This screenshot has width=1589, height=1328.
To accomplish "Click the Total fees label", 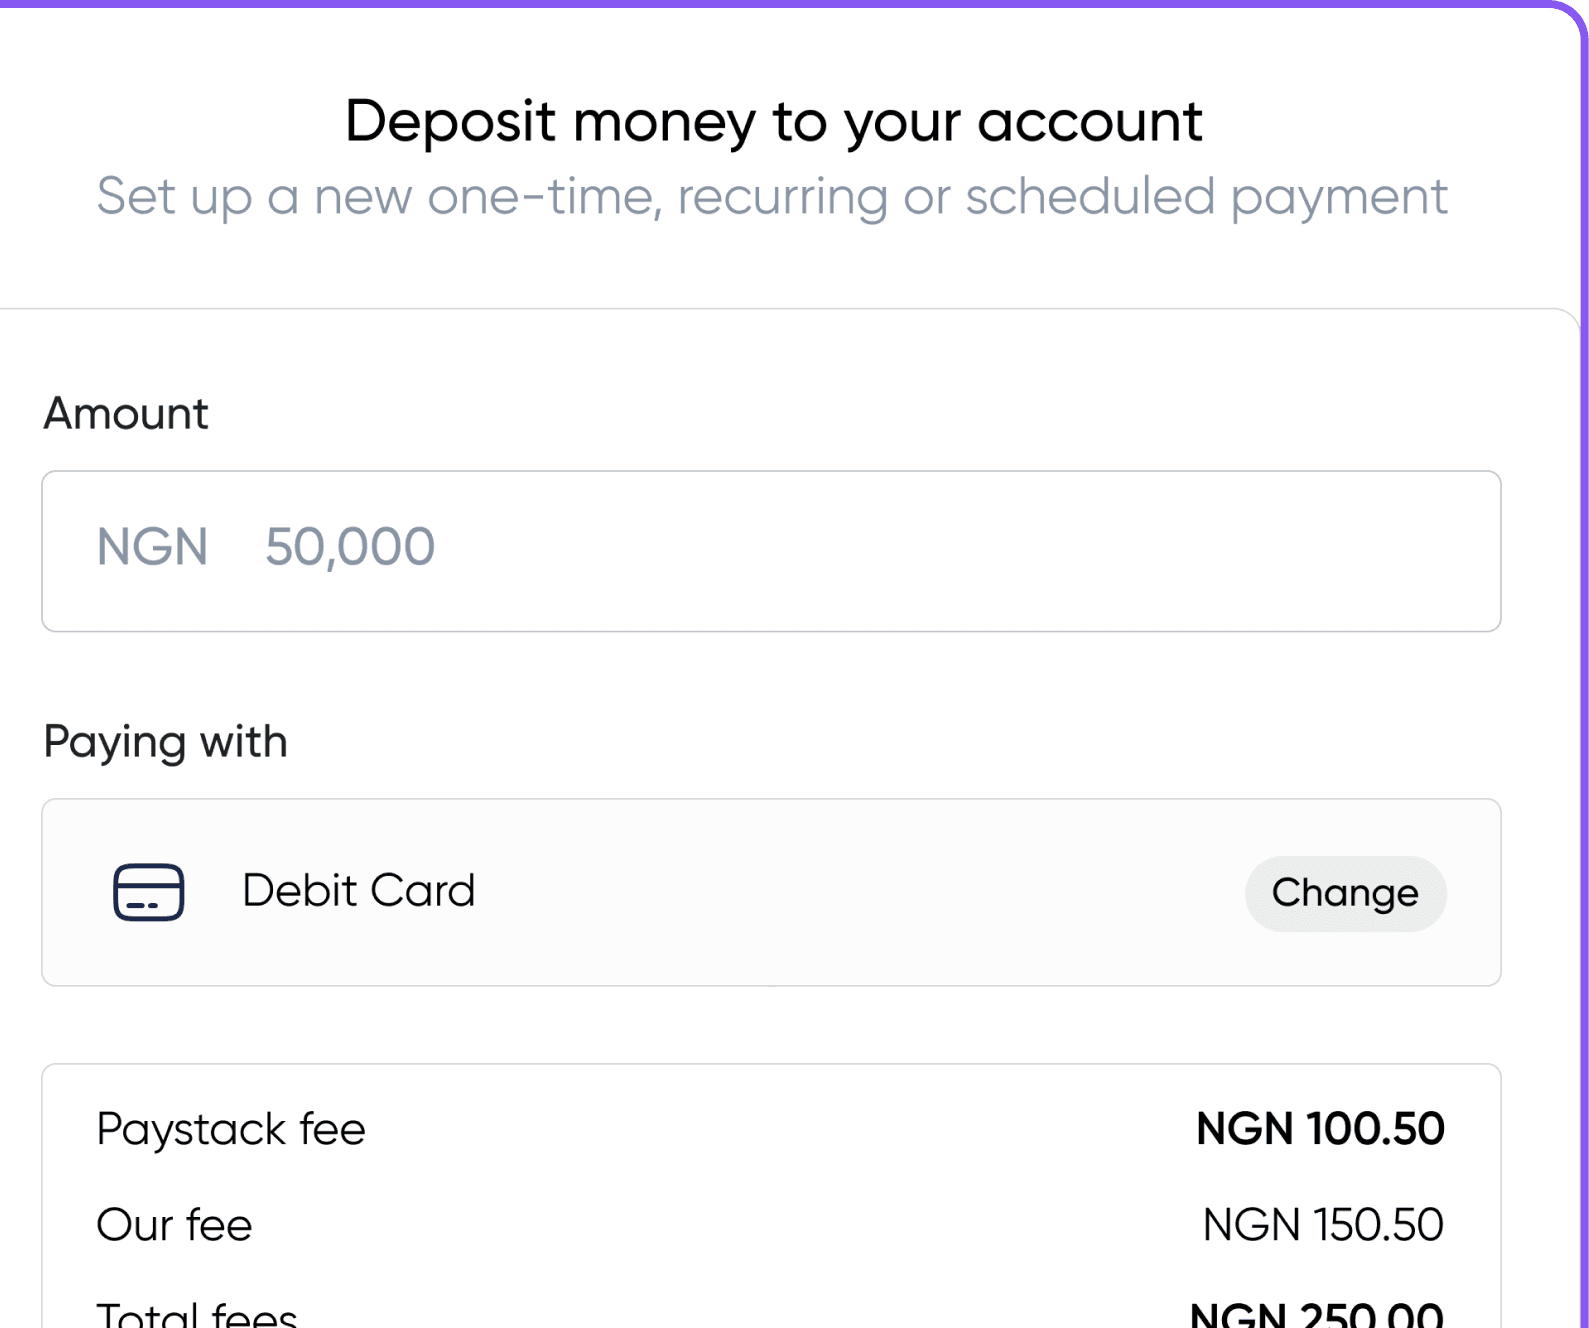I will [x=197, y=1313].
